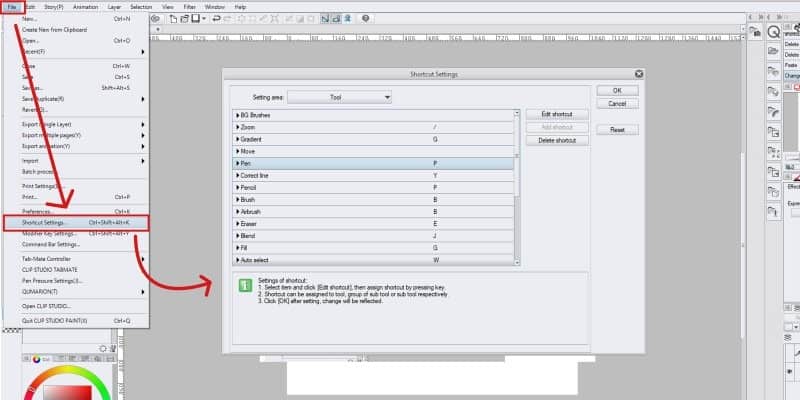800x400 pixels.
Task: Click the Save disk icon in command bar
Action: pyautogui.click(x=195, y=18)
